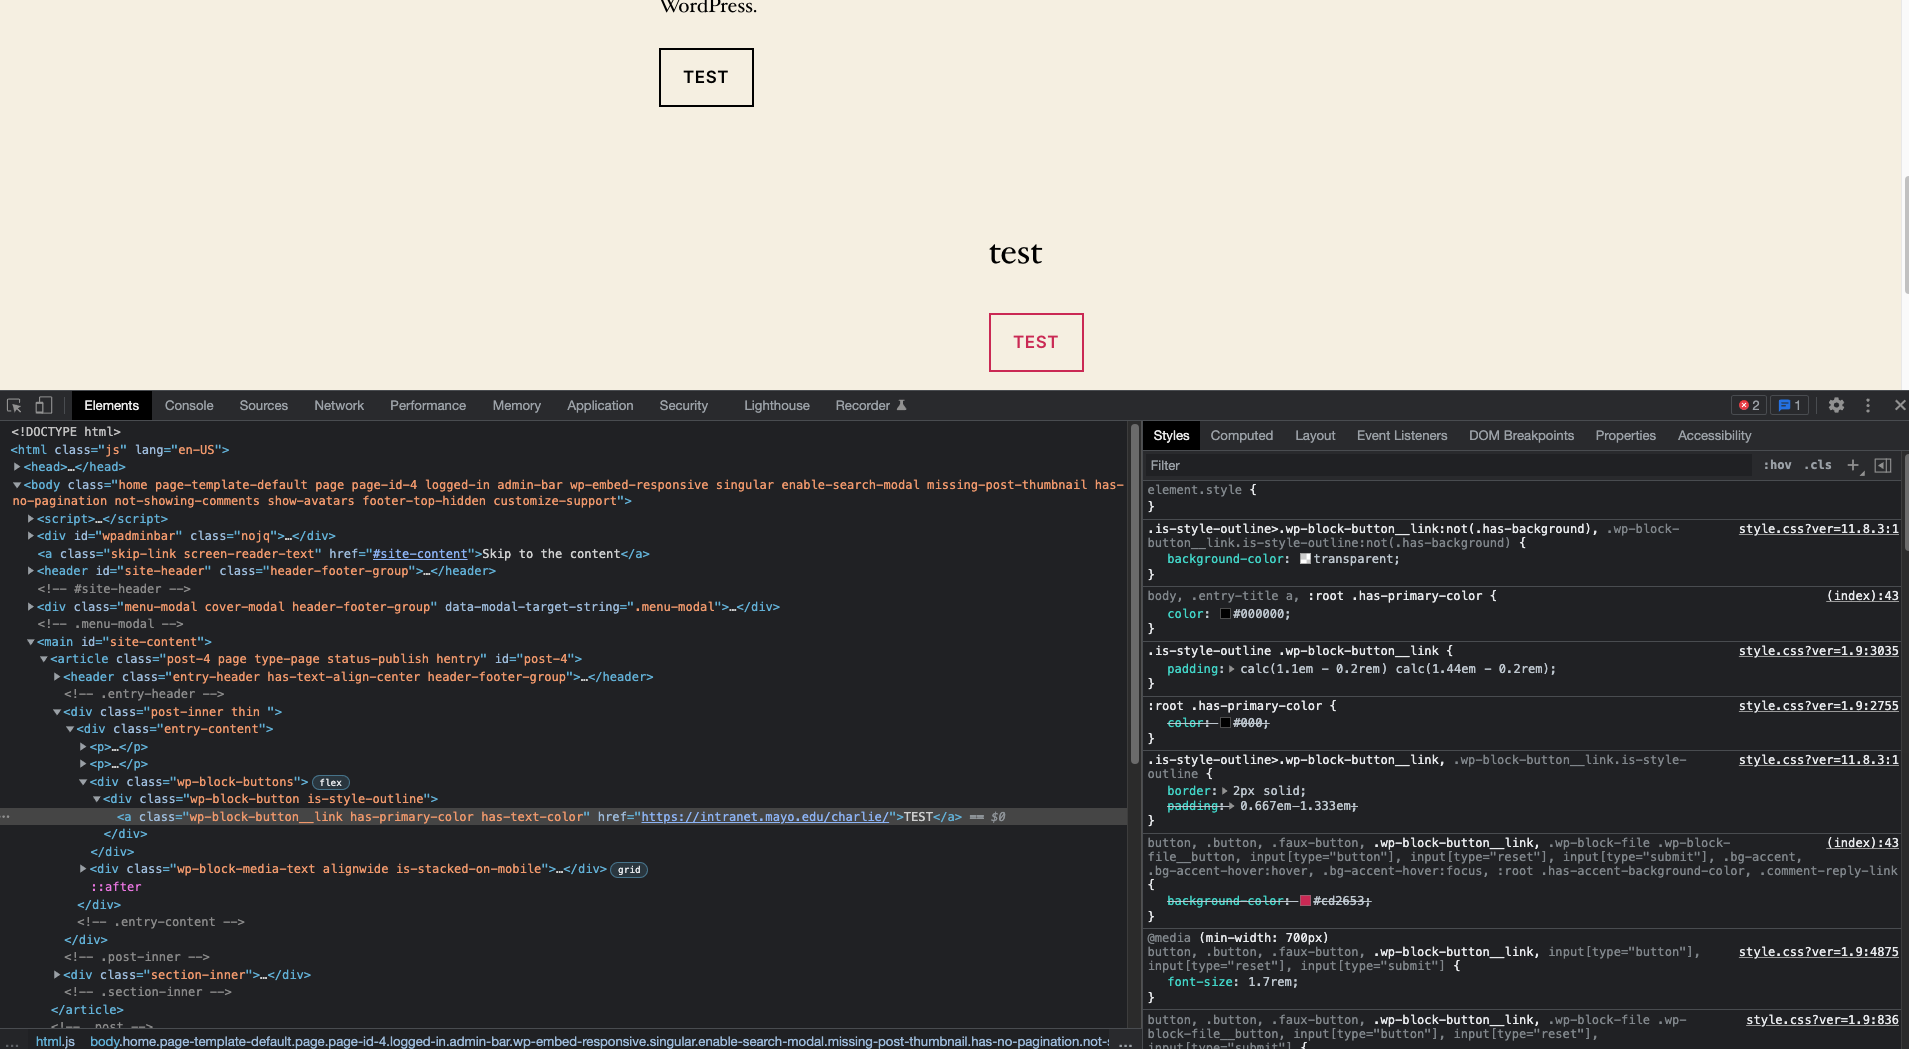1909x1049 pixels.
Task: Expand the border shorthand property triangle
Action: 1225,791
